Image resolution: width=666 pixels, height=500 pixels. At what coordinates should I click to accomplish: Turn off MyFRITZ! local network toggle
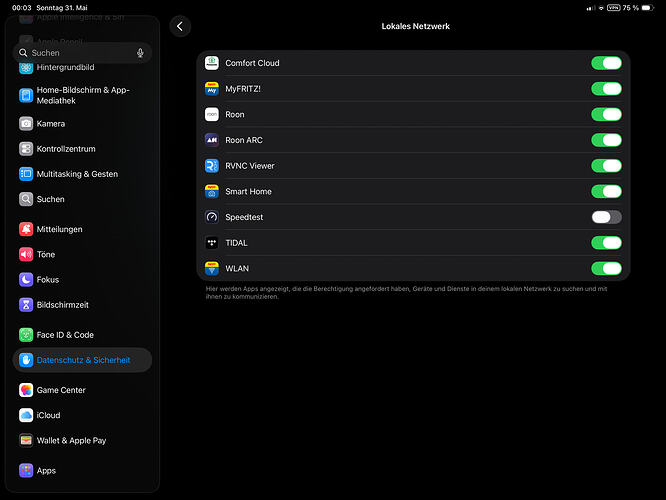tap(606, 89)
